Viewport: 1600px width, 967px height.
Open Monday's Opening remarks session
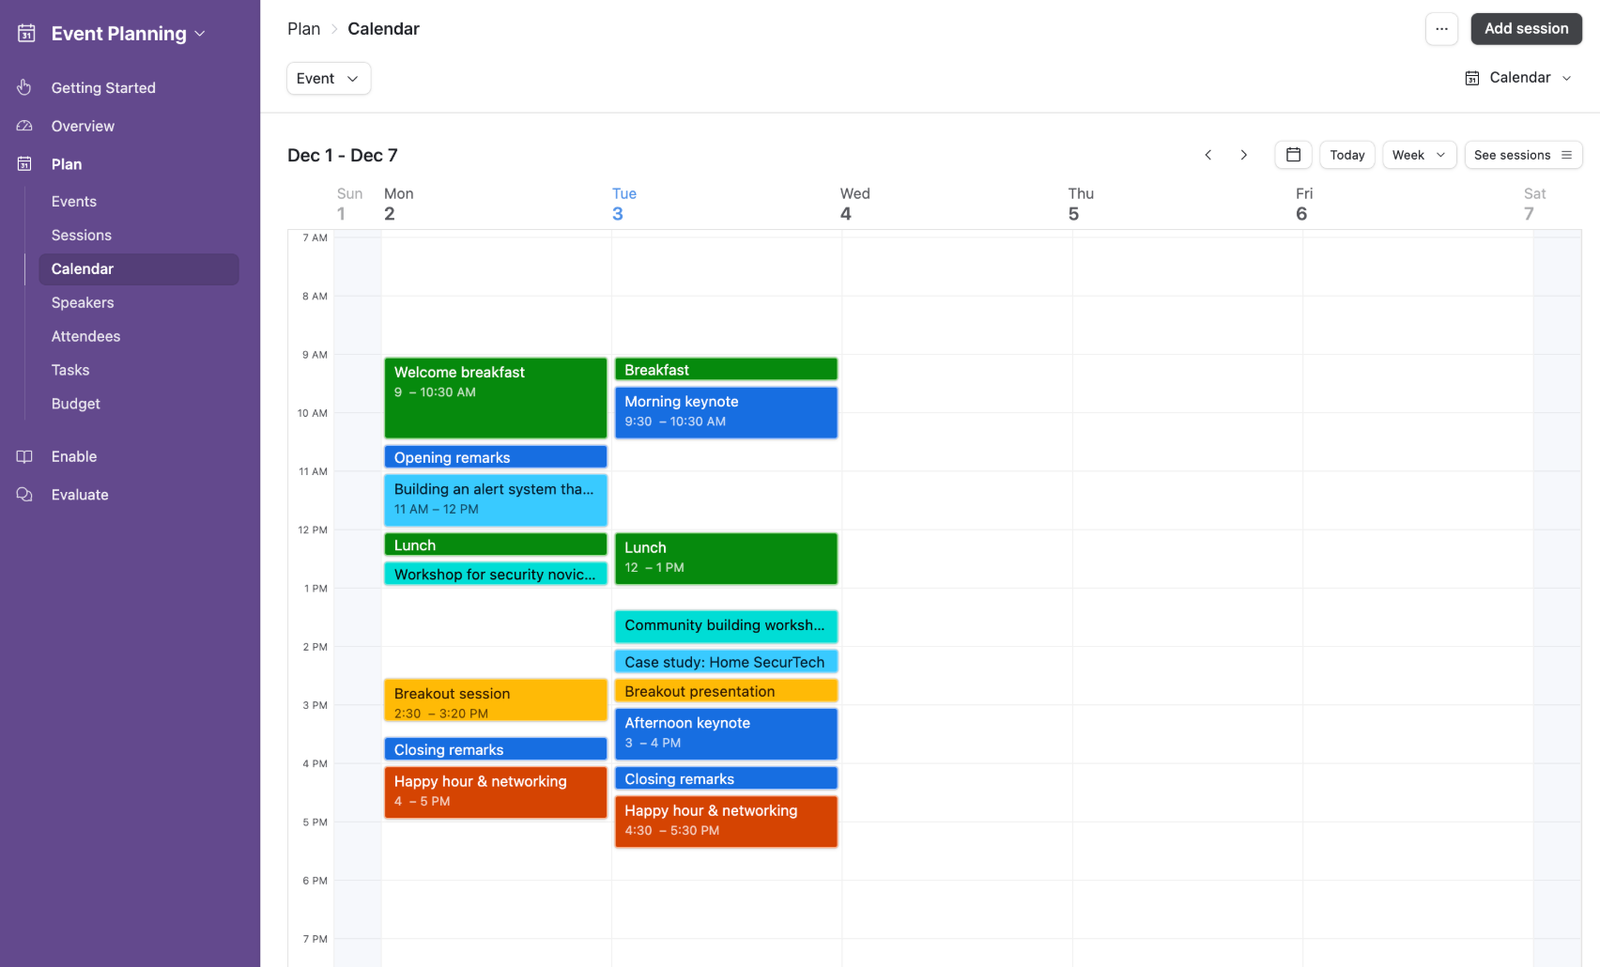tap(495, 457)
